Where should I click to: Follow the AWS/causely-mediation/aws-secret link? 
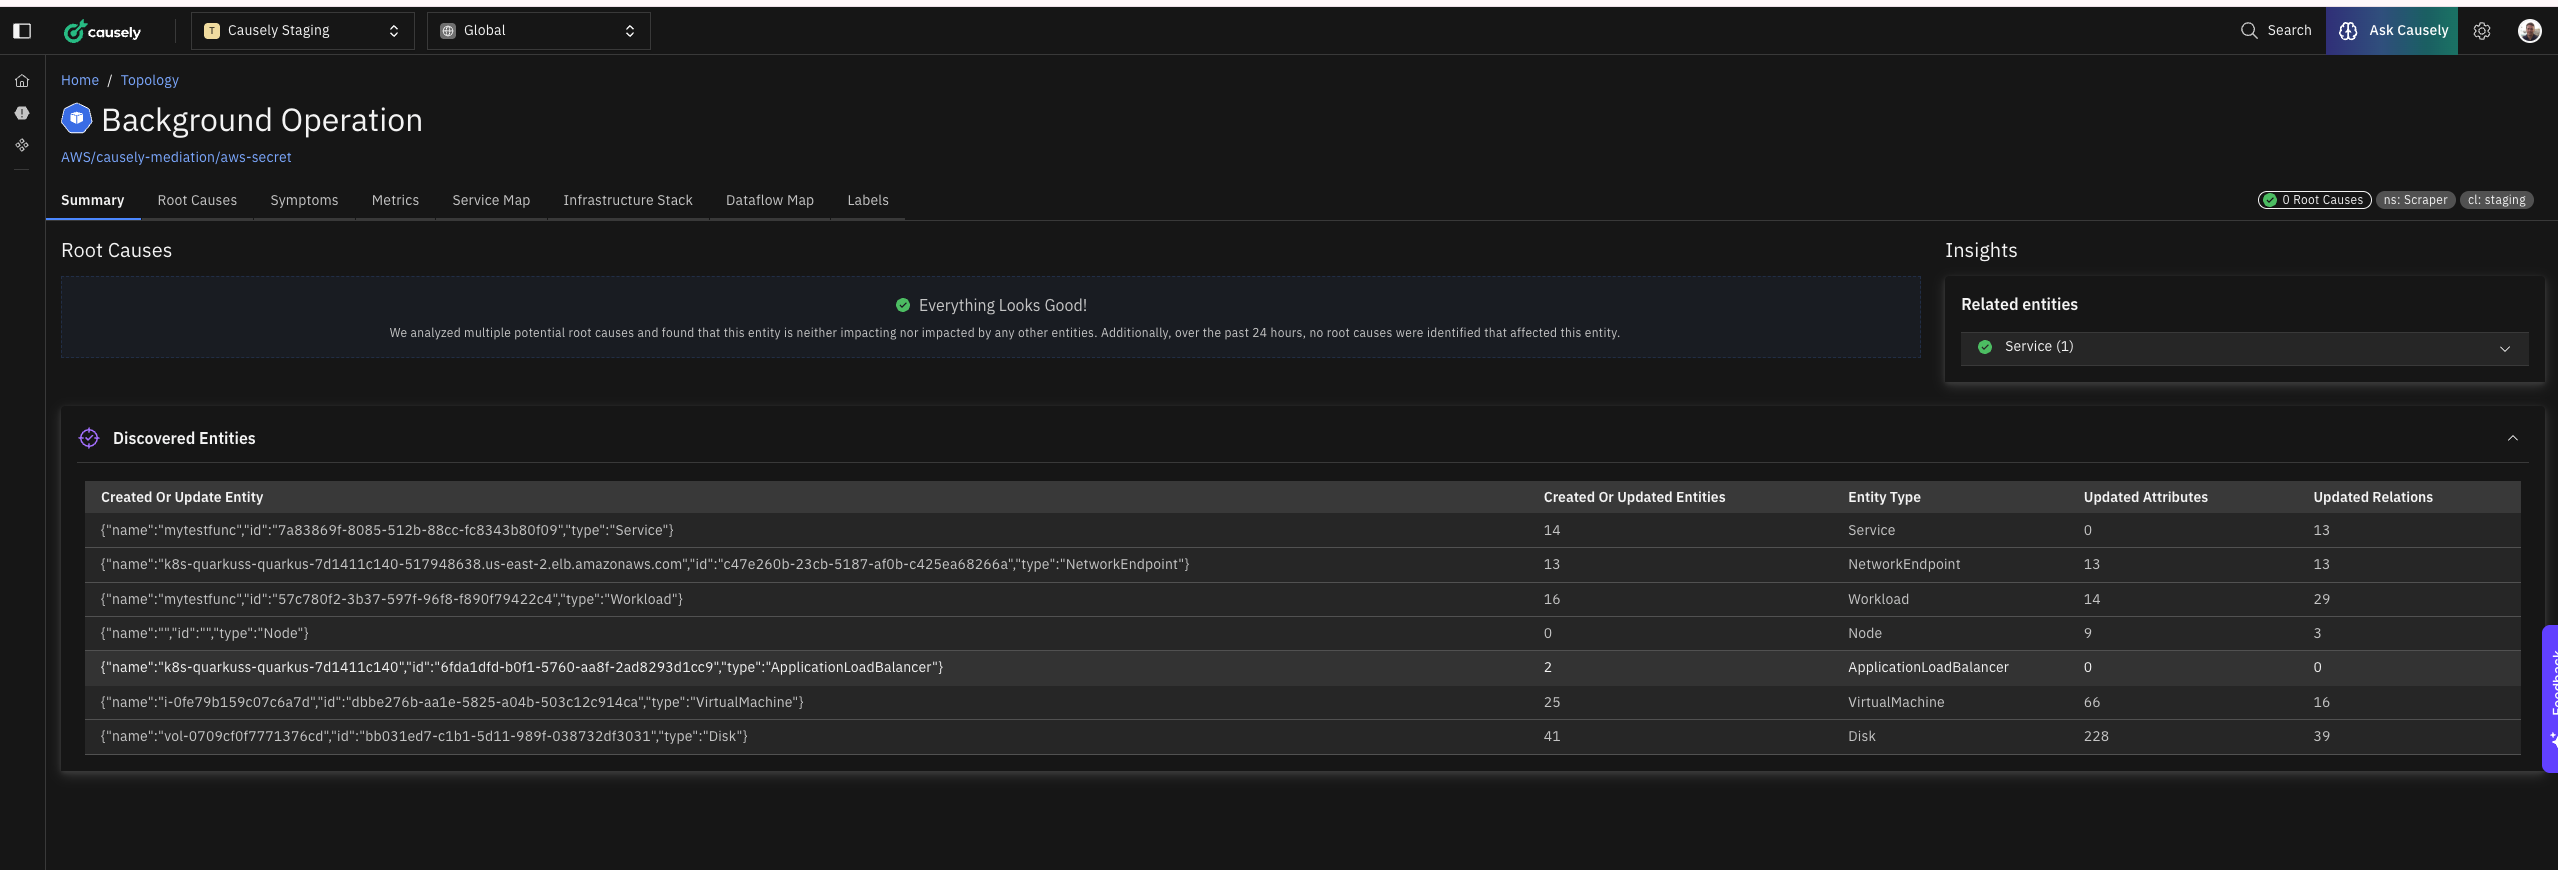click(176, 157)
